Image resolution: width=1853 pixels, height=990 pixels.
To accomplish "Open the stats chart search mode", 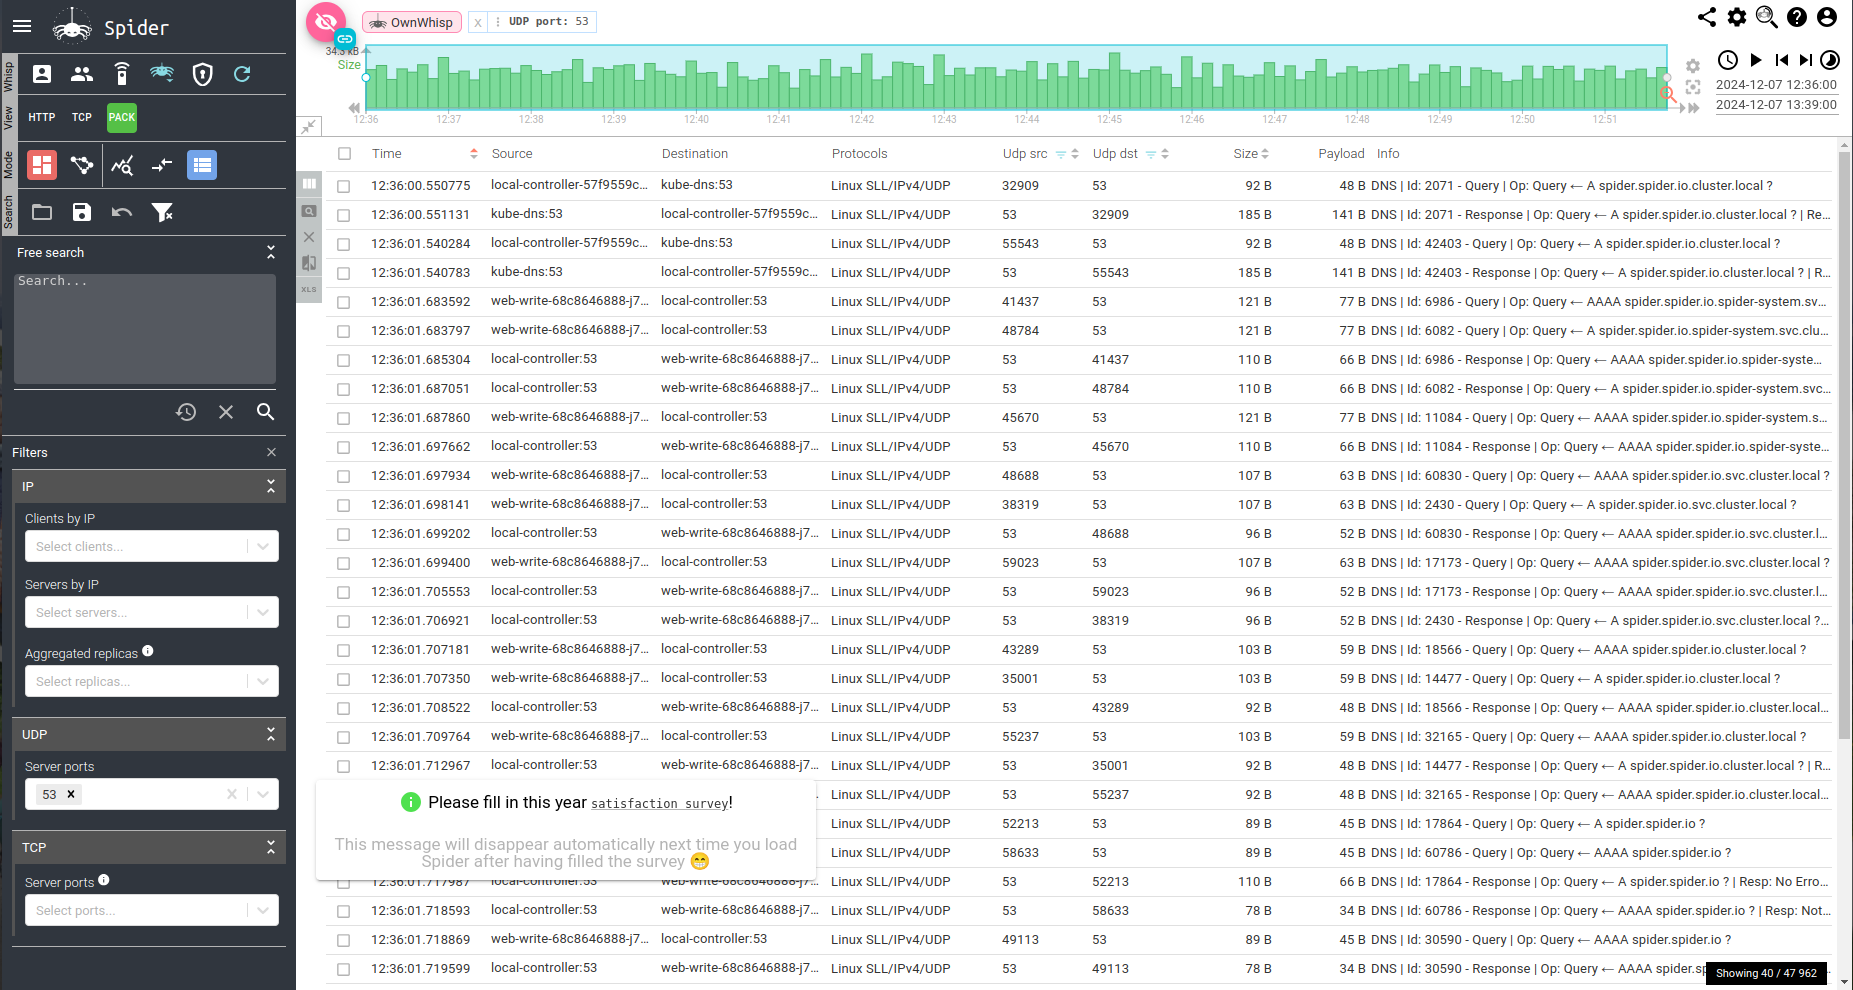I will 122,165.
